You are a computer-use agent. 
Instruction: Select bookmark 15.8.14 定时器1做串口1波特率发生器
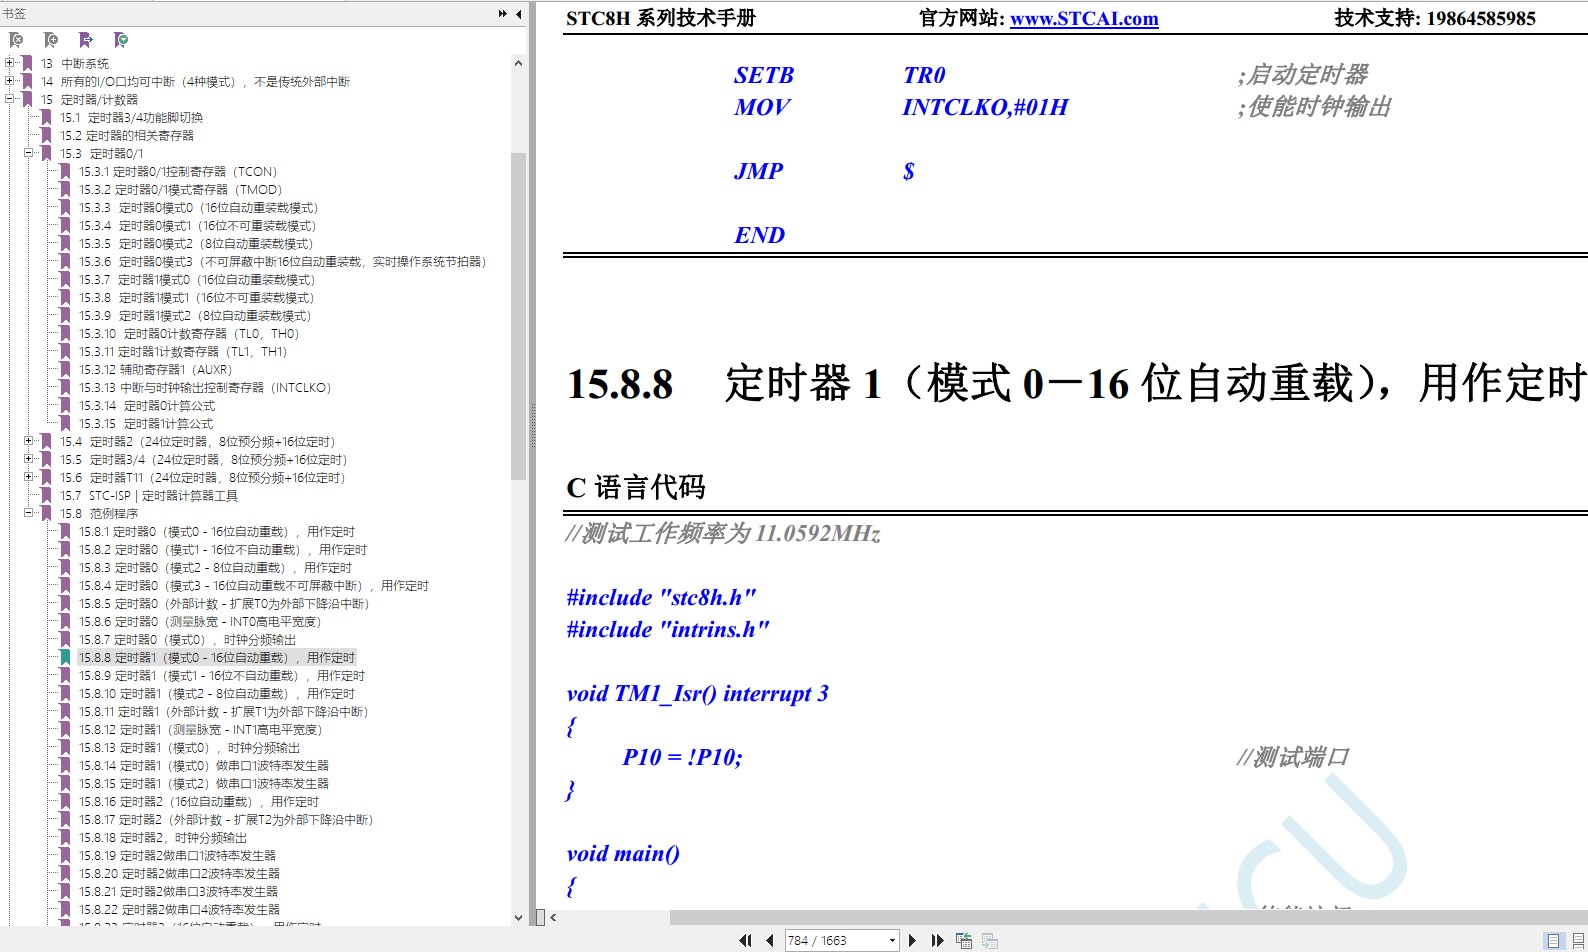(204, 766)
